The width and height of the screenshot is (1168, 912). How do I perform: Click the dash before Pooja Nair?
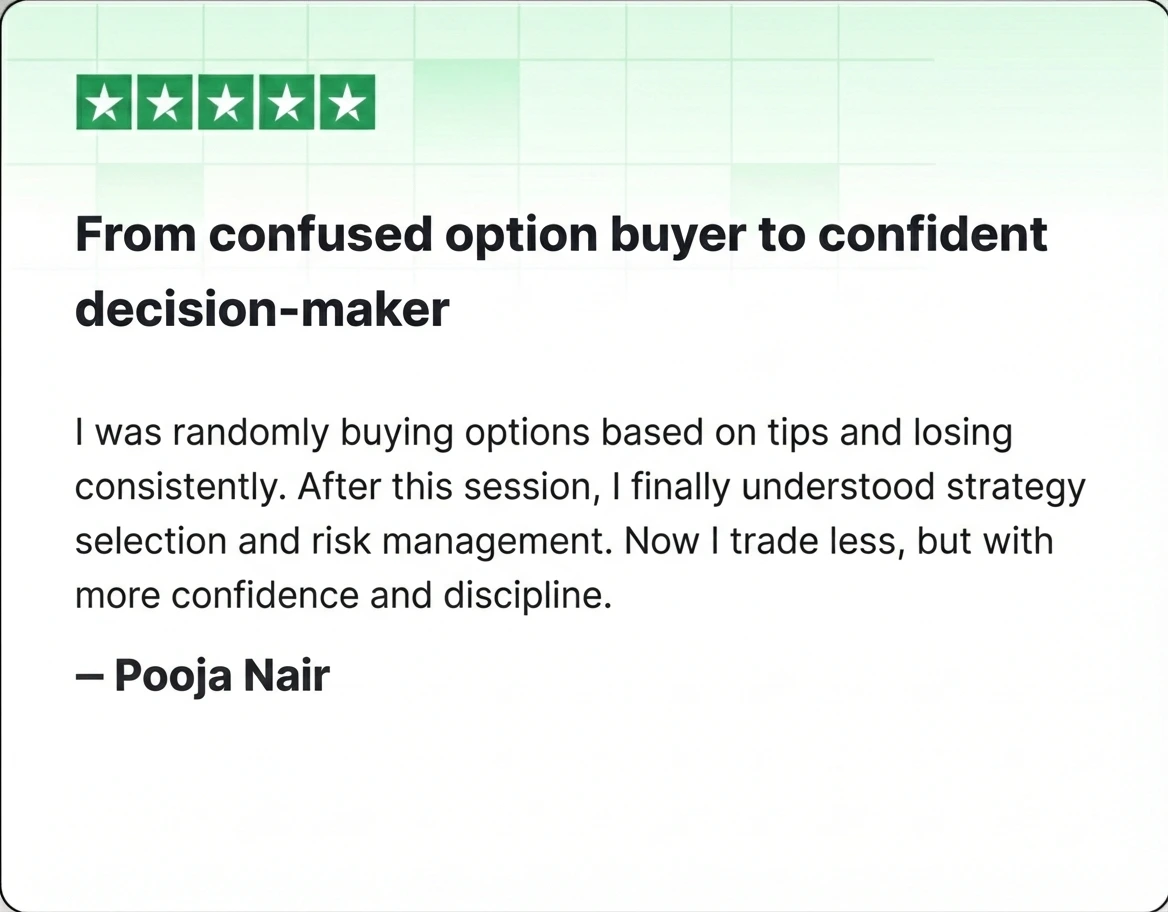coord(89,676)
